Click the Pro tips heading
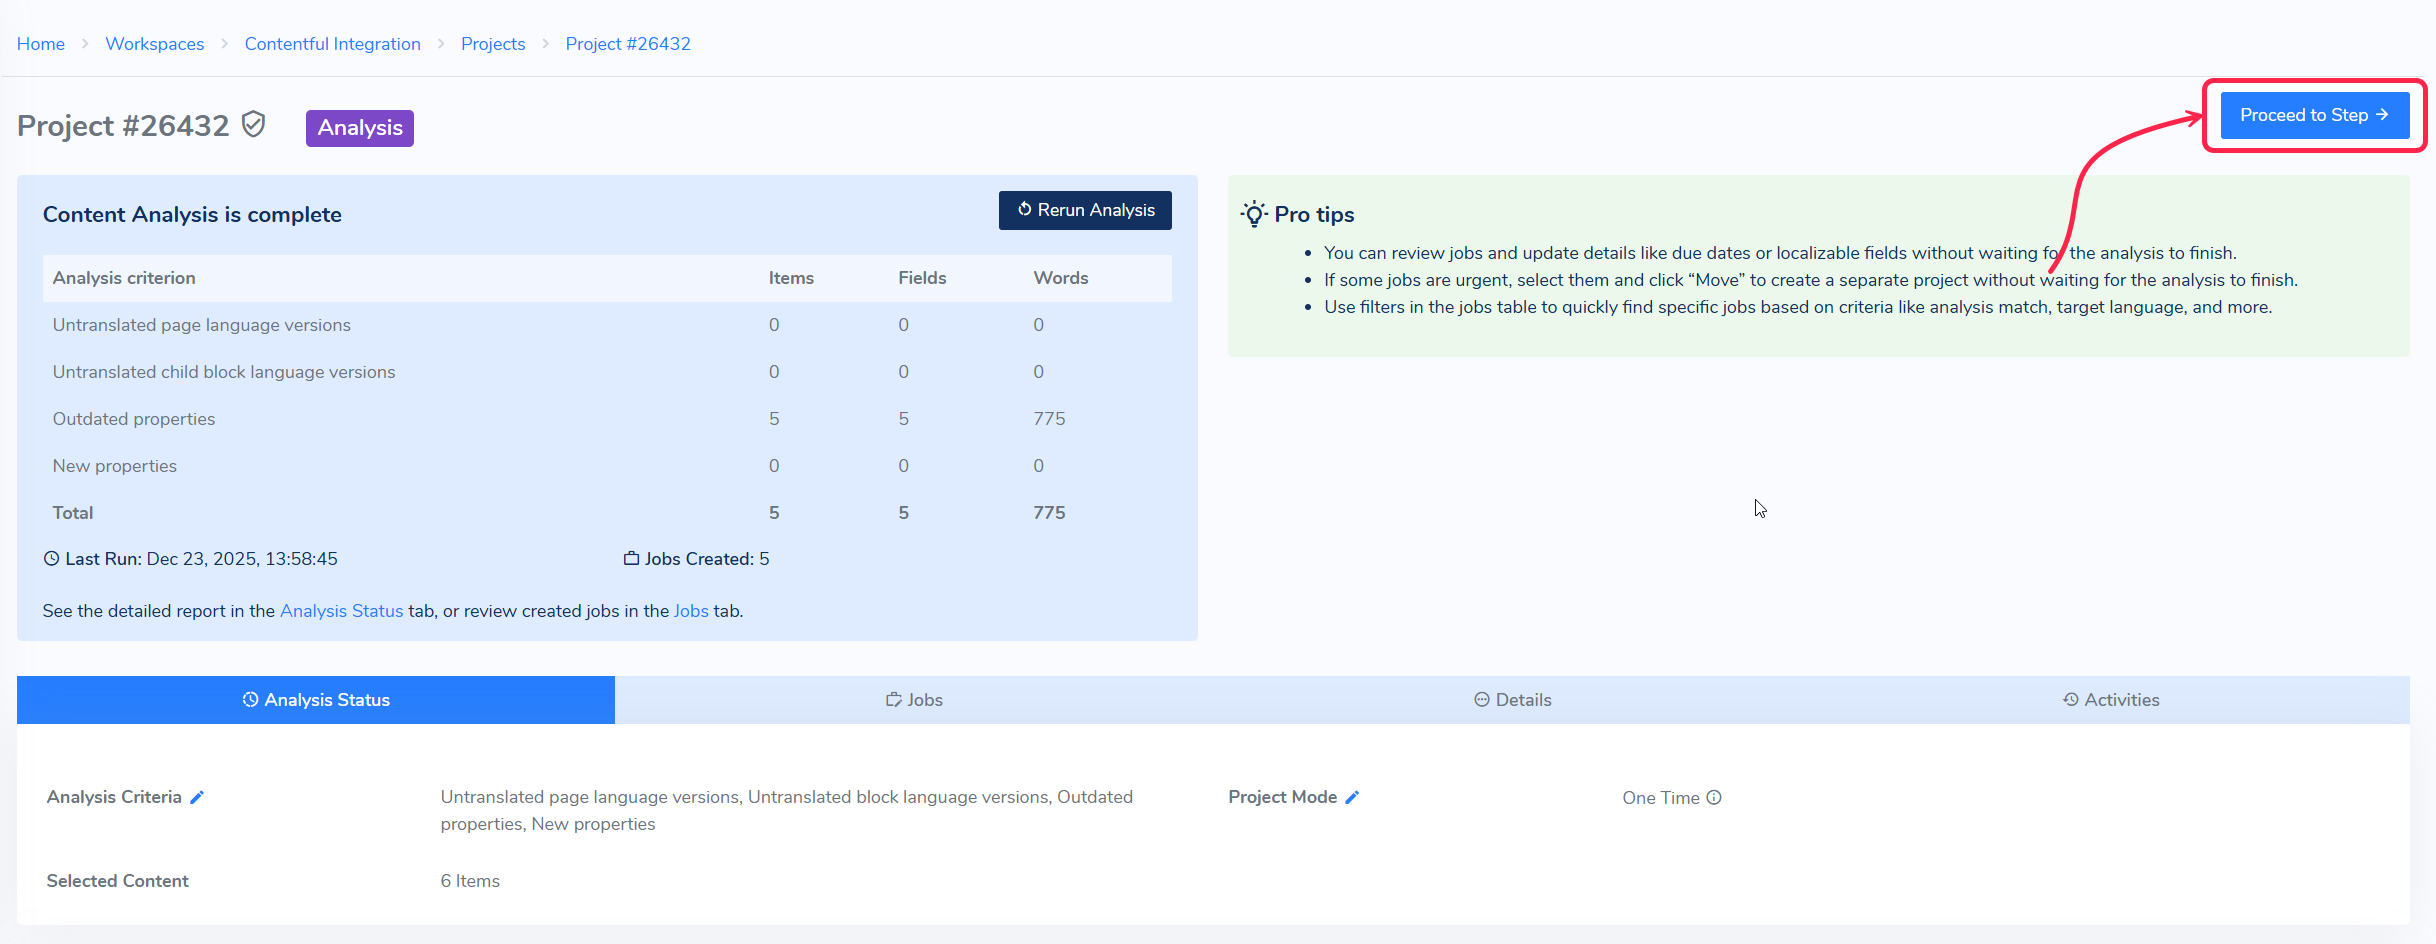The width and height of the screenshot is (2436, 944). pyautogui.click(x=1314, y=214)
